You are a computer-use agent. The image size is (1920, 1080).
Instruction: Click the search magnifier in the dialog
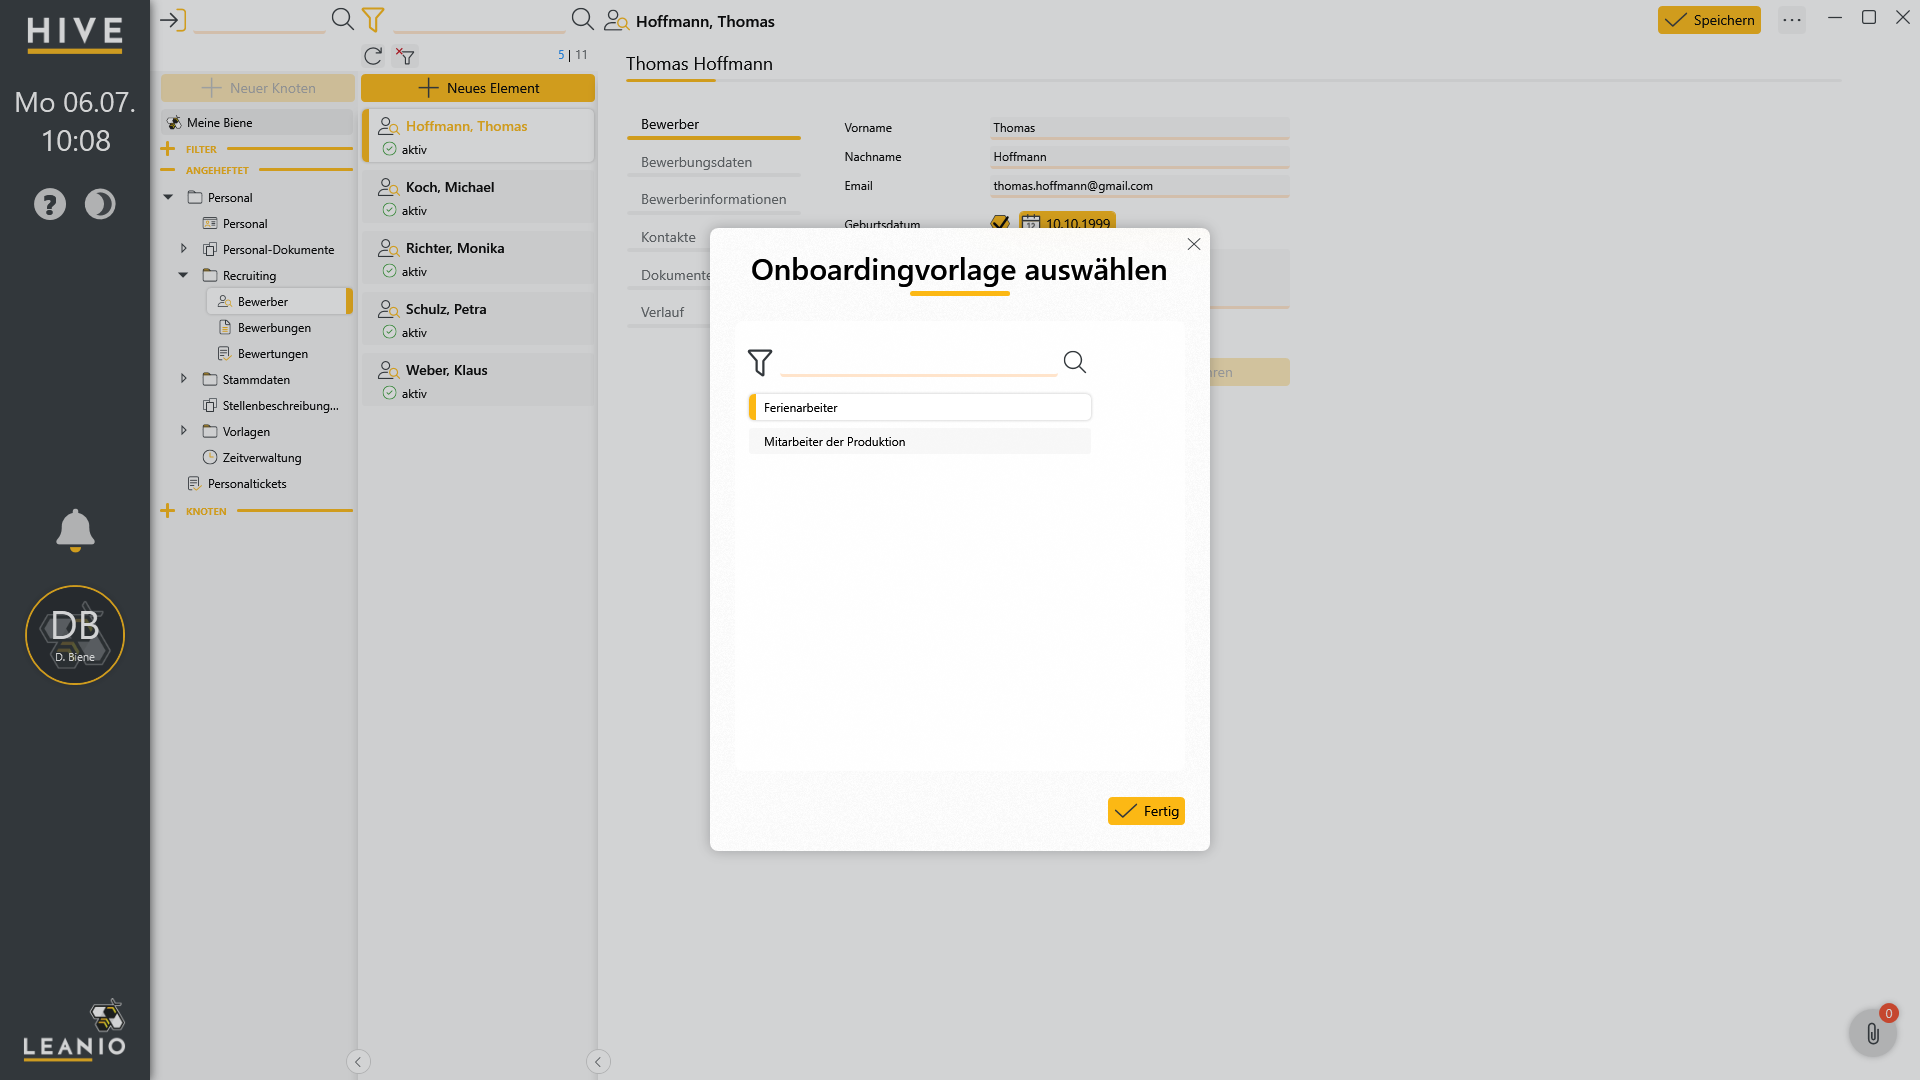point(1075,362)
